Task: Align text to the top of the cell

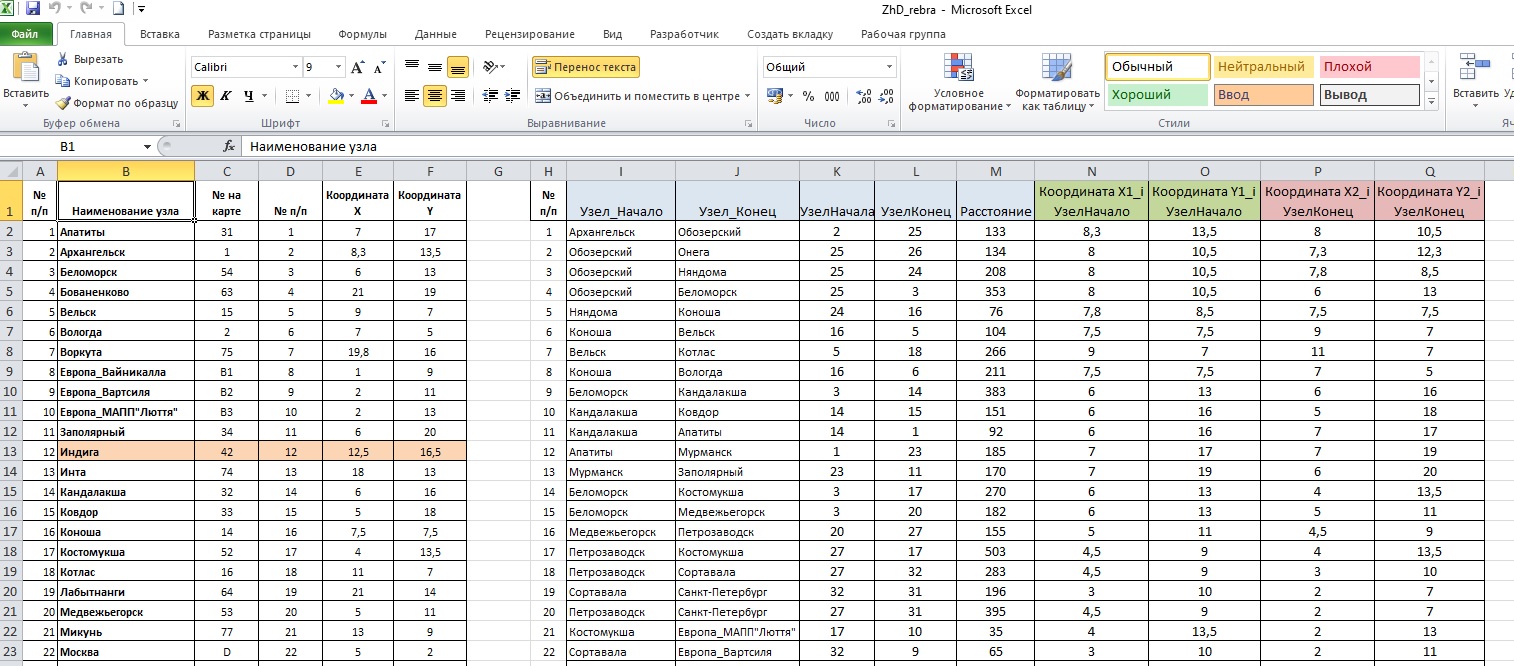Action: pyautogui.click(x=411, y=67)
